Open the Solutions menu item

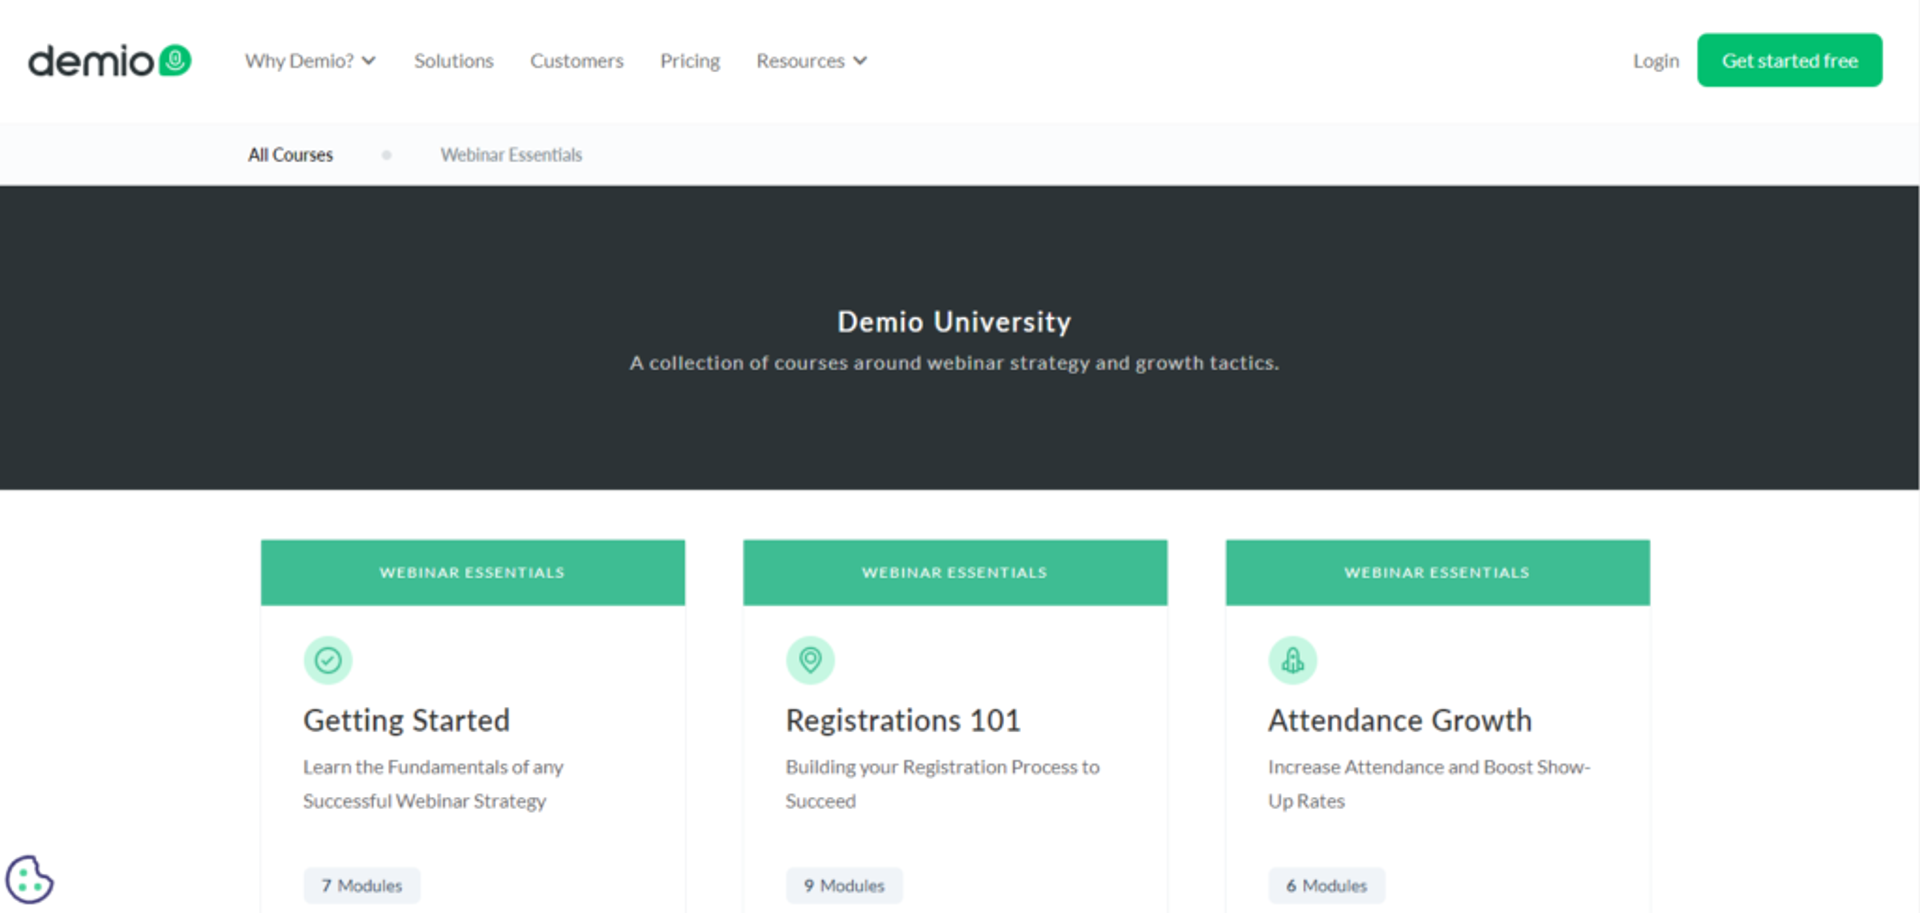pos(454,61)
